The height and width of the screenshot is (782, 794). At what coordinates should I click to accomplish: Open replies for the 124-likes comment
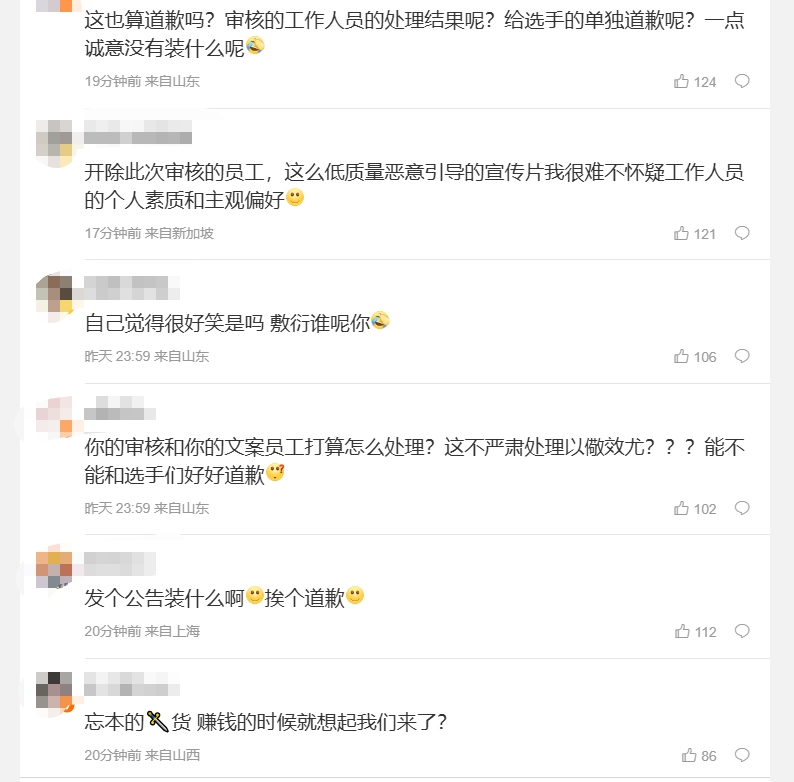point(742,82)
